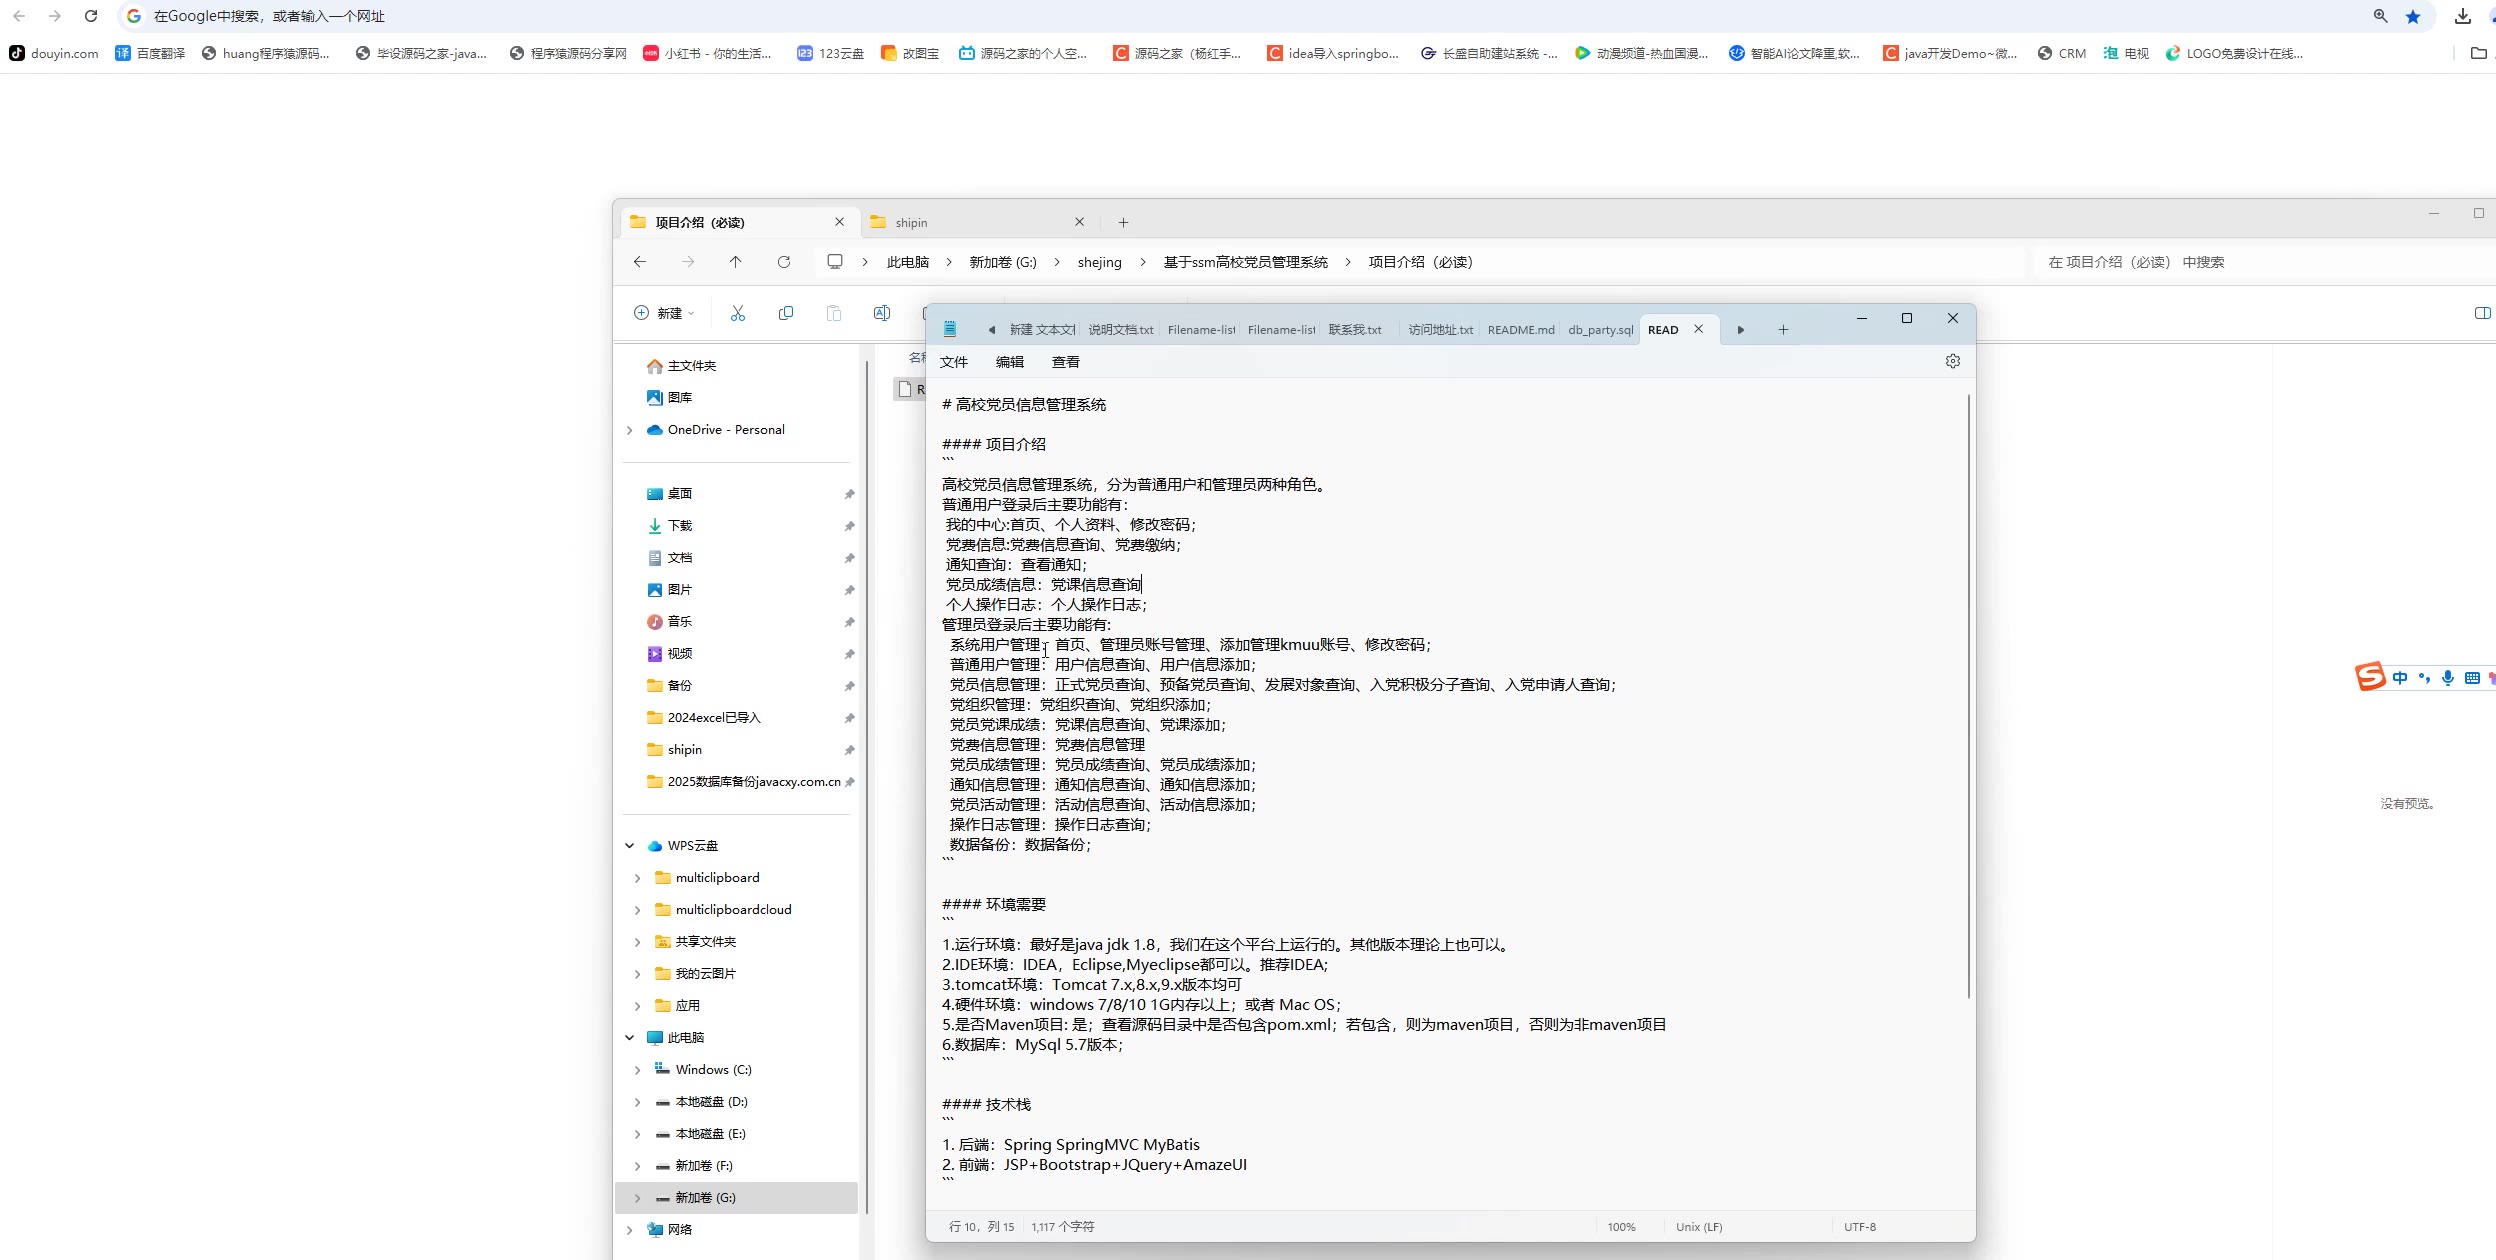Expand the multiclipboard folder node
The width and height of the screenshot is (2496, 1260).
[x=637, y=878]
